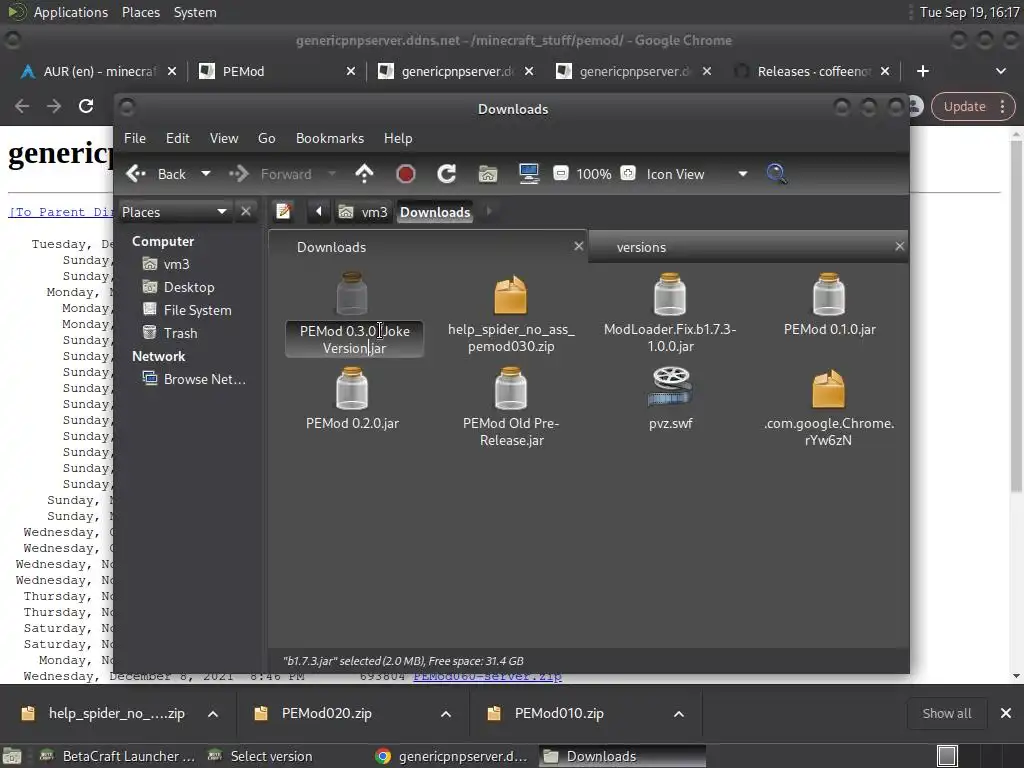Select the .com.google.Chrome.rYw6zN package icon
This screenshot has height=768, width=1024.
click(x=829, y=389)
